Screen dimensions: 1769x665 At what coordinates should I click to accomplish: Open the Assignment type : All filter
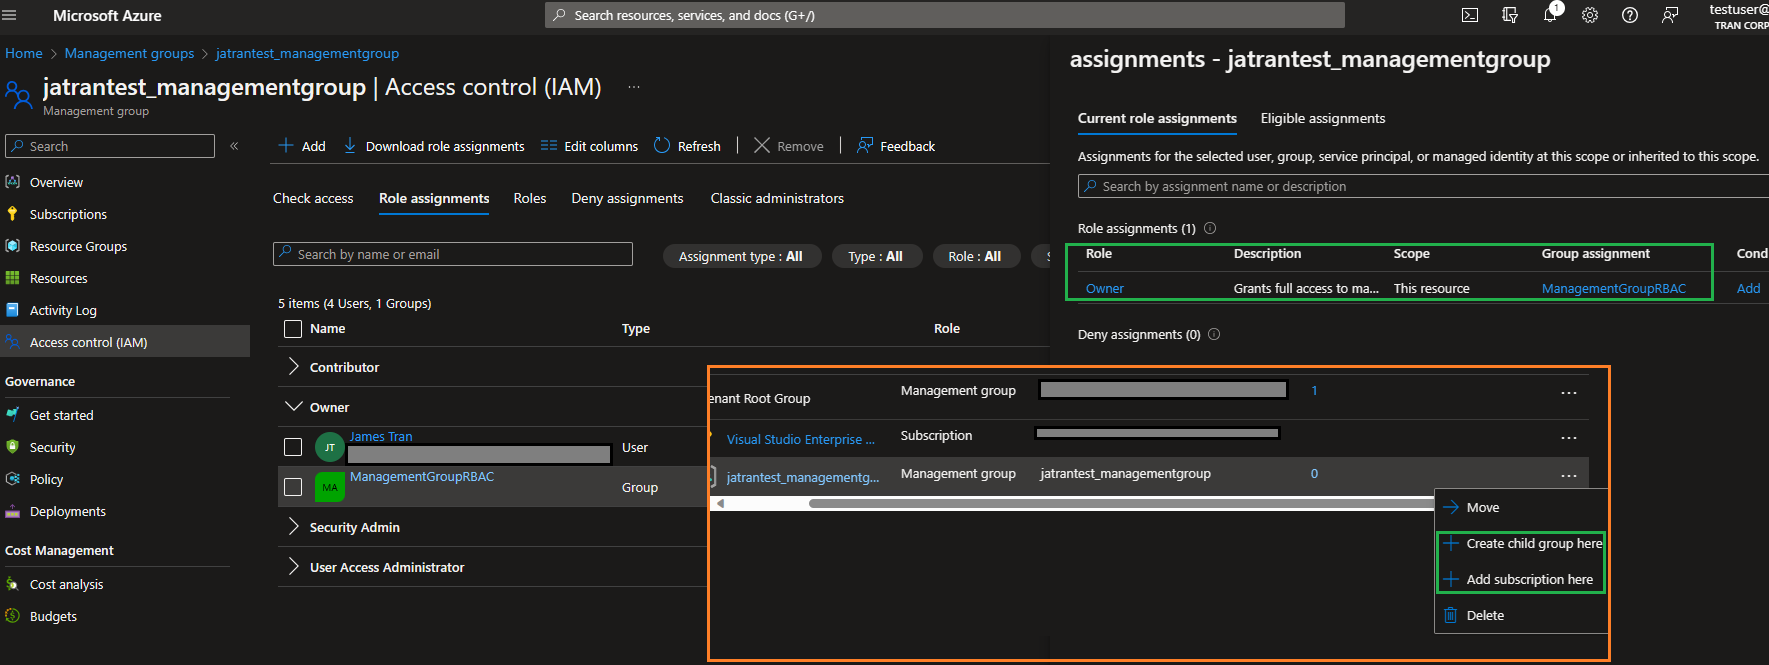coord(741,256)
